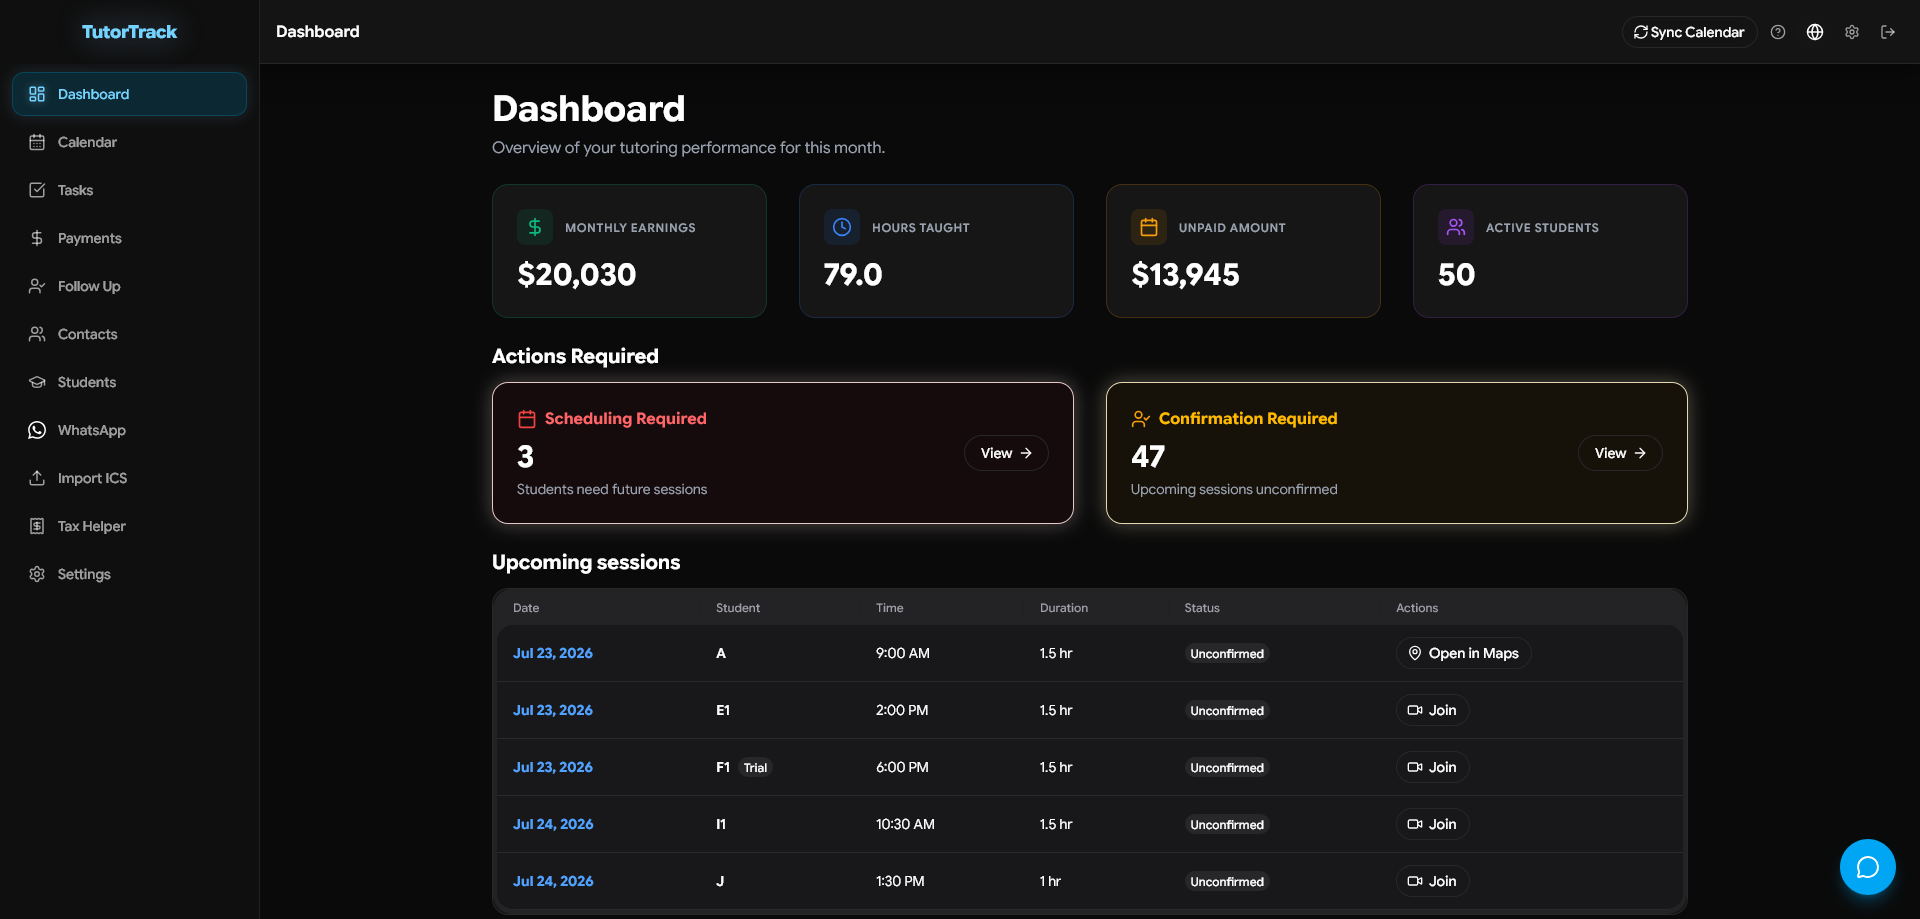Click the Status column header

[x=1202, y=608]
